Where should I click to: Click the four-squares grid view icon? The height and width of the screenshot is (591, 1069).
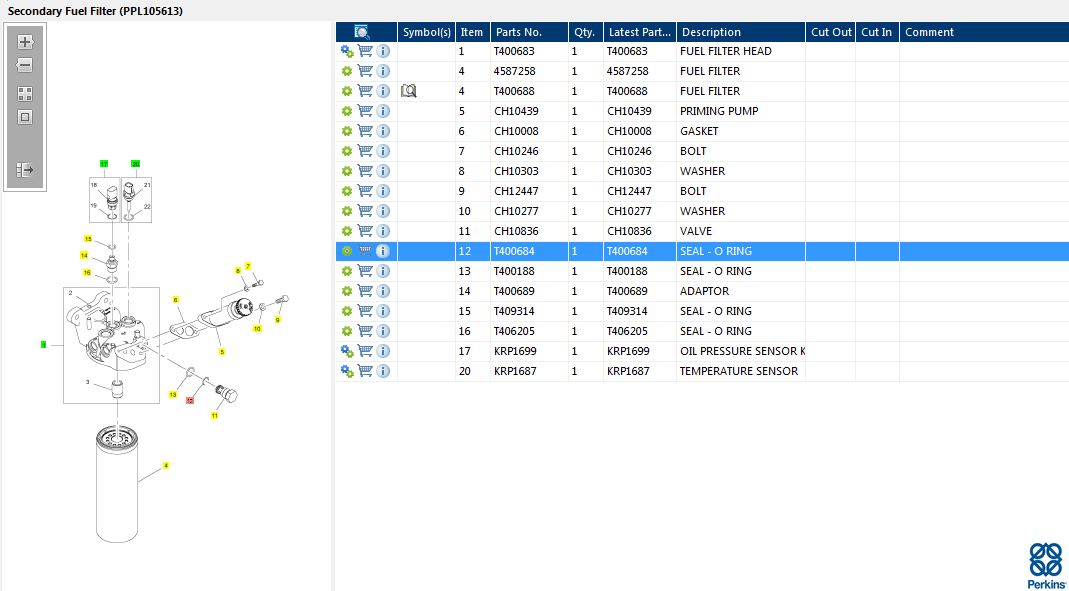coord(25,94)
